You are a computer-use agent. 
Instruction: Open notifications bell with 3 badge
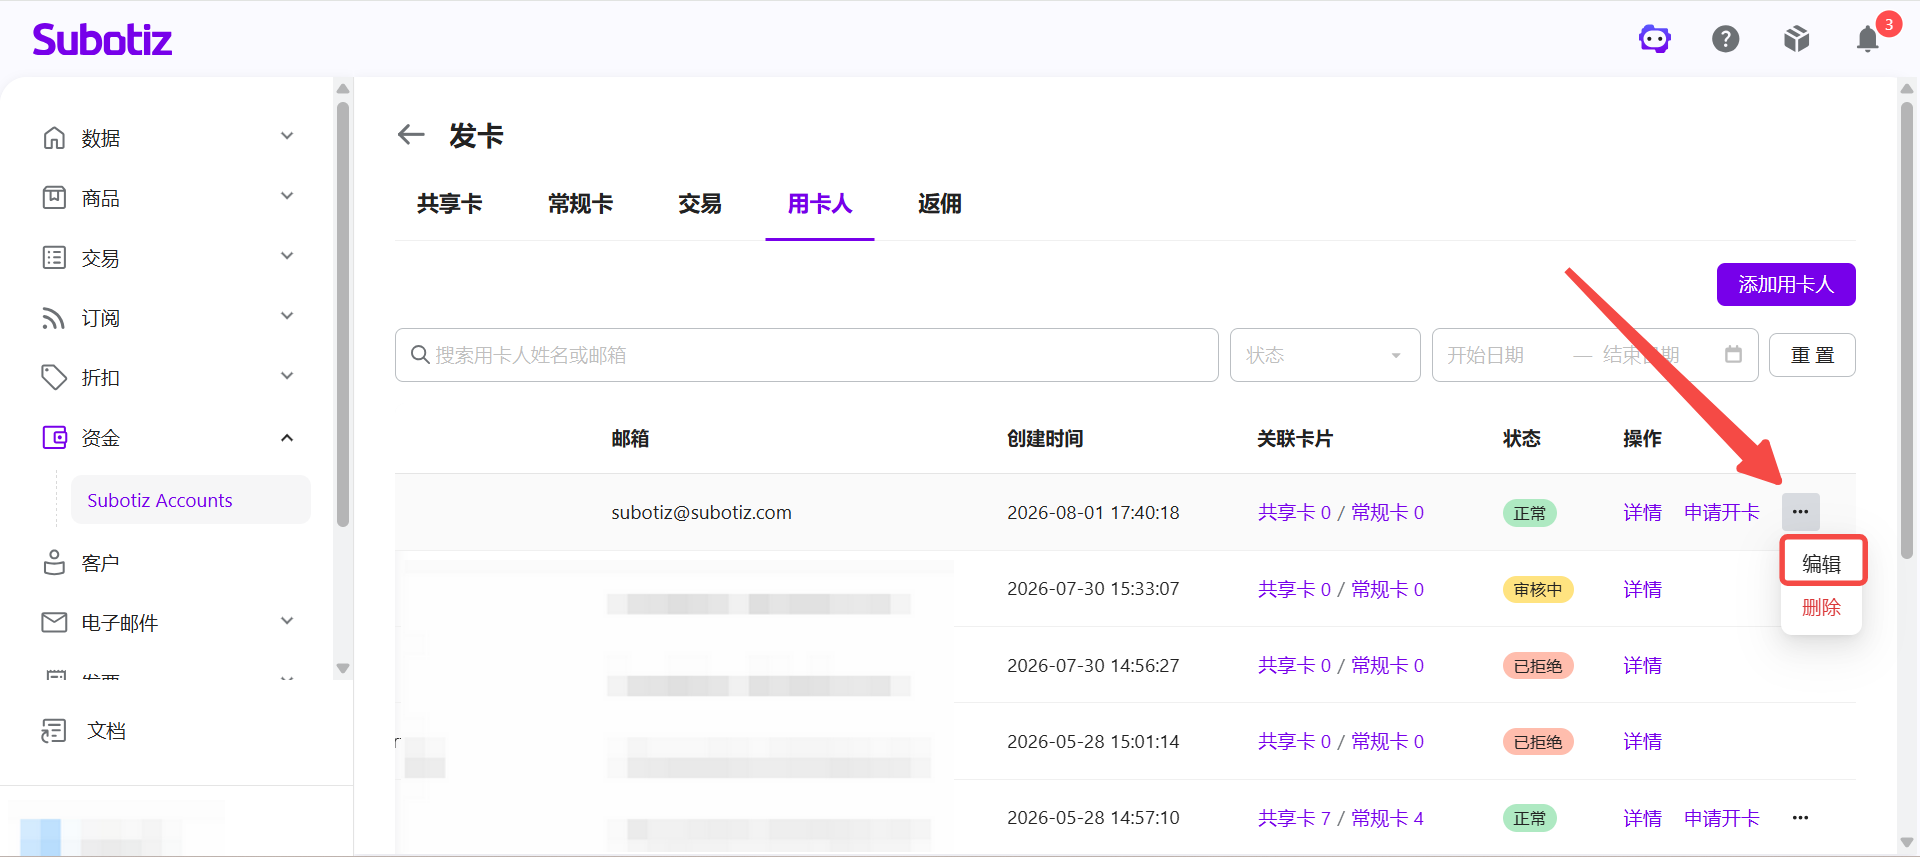tap(1868, 39)
